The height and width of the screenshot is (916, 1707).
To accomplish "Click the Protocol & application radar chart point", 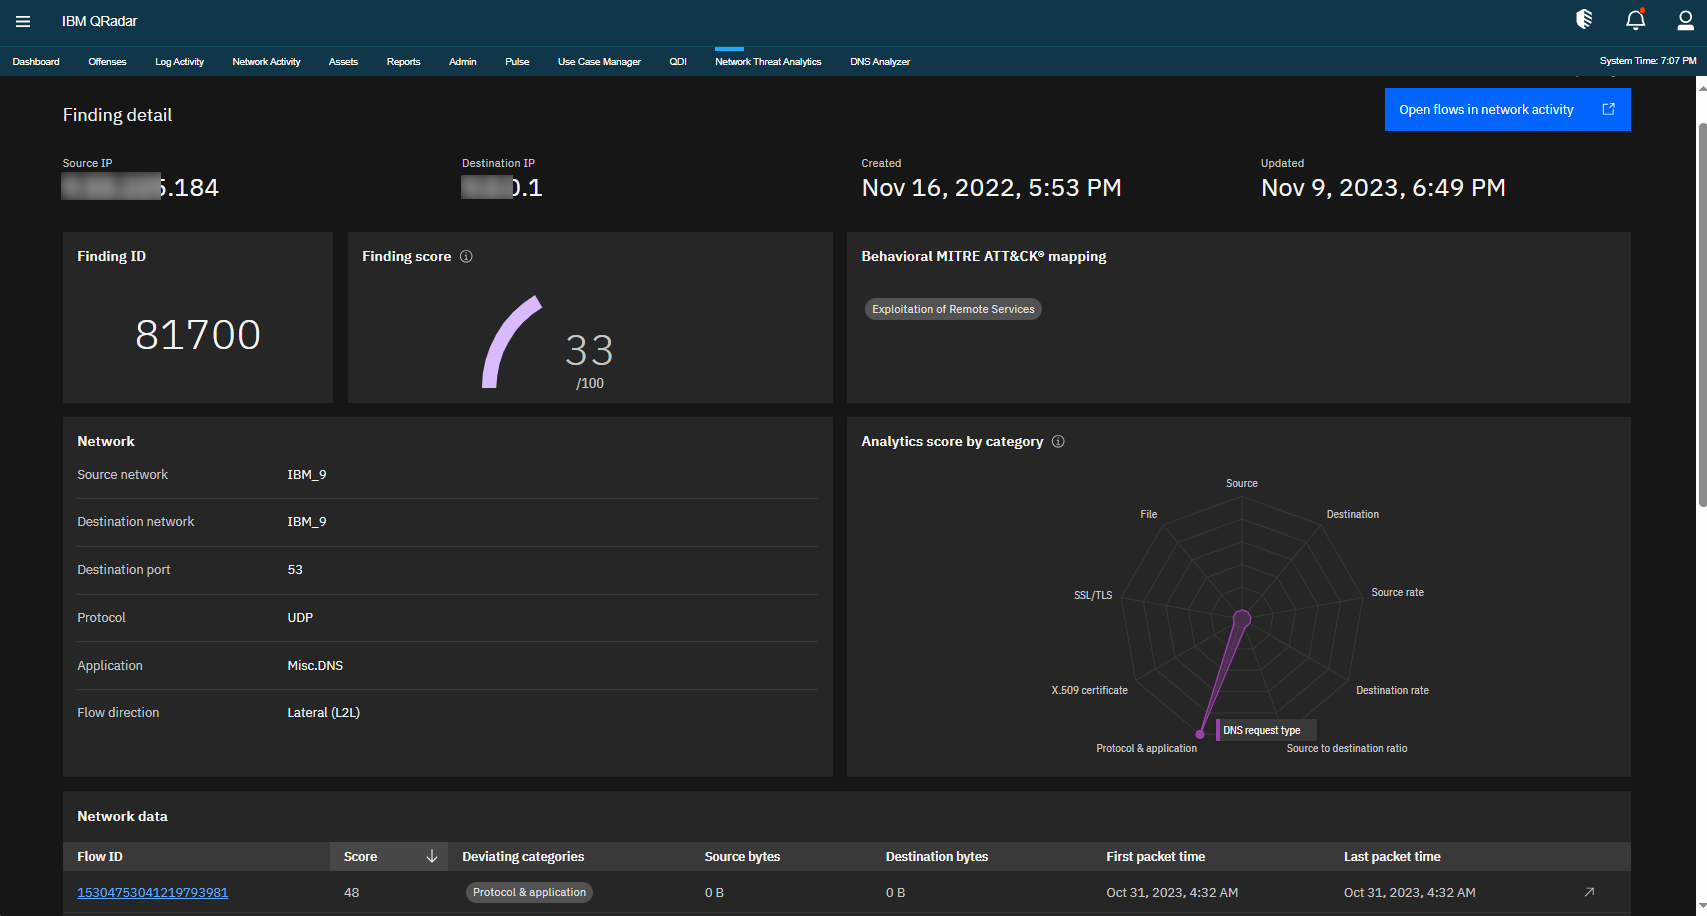I will (1200, 734).
